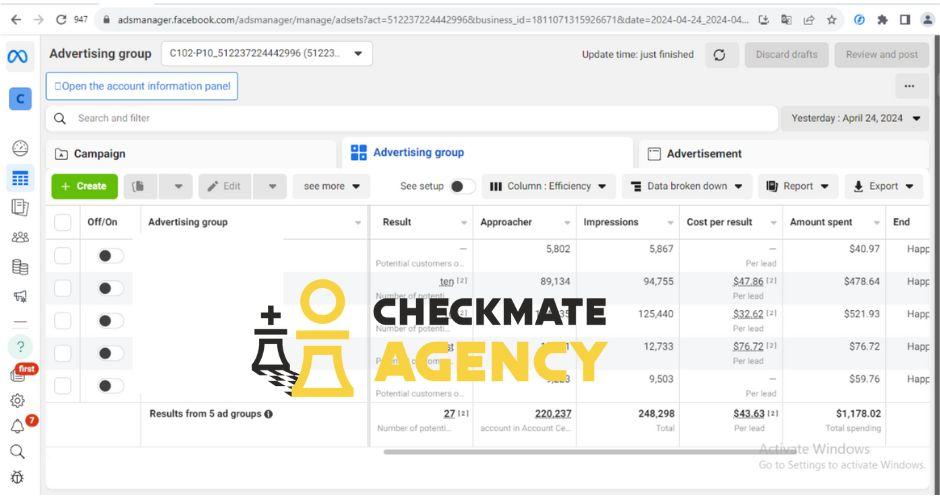
Task: Open the blue C account avatar
Action: [20, 98]
